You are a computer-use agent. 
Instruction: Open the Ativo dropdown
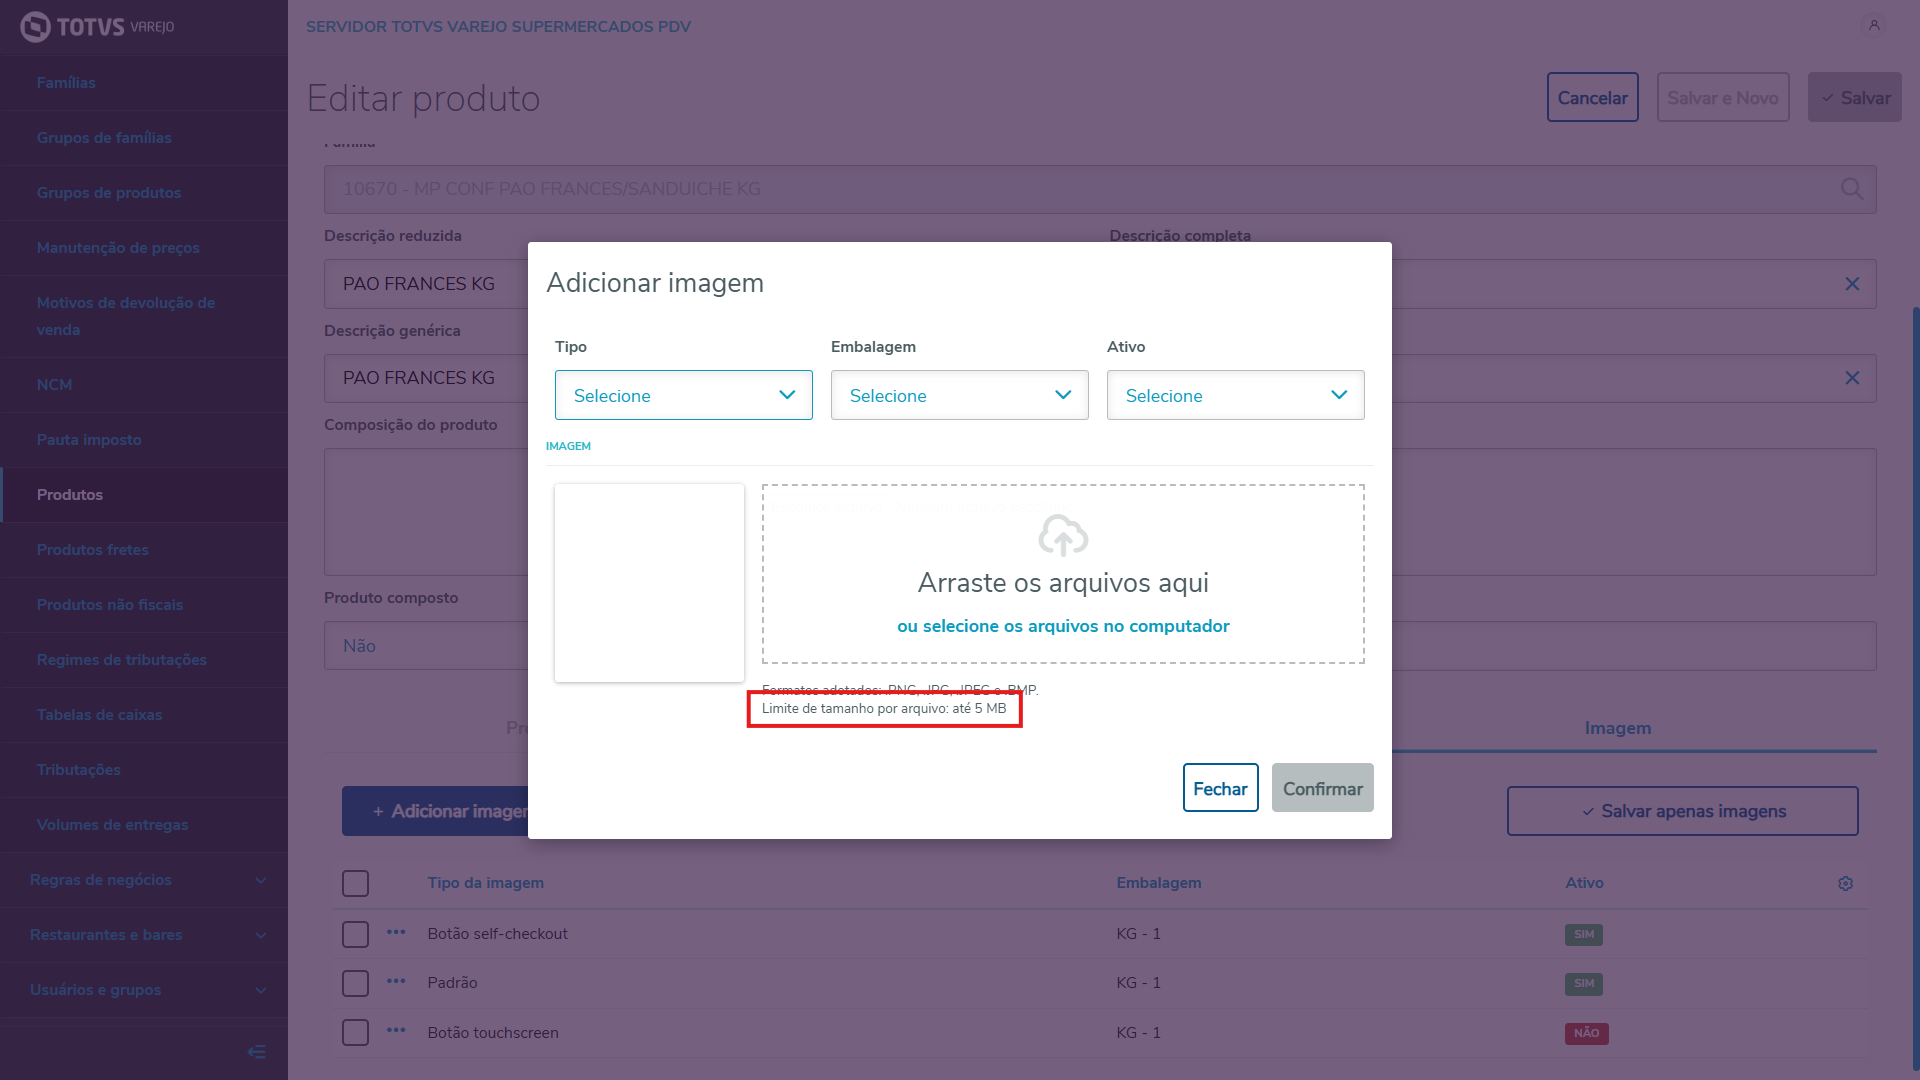pos(1235,395)
